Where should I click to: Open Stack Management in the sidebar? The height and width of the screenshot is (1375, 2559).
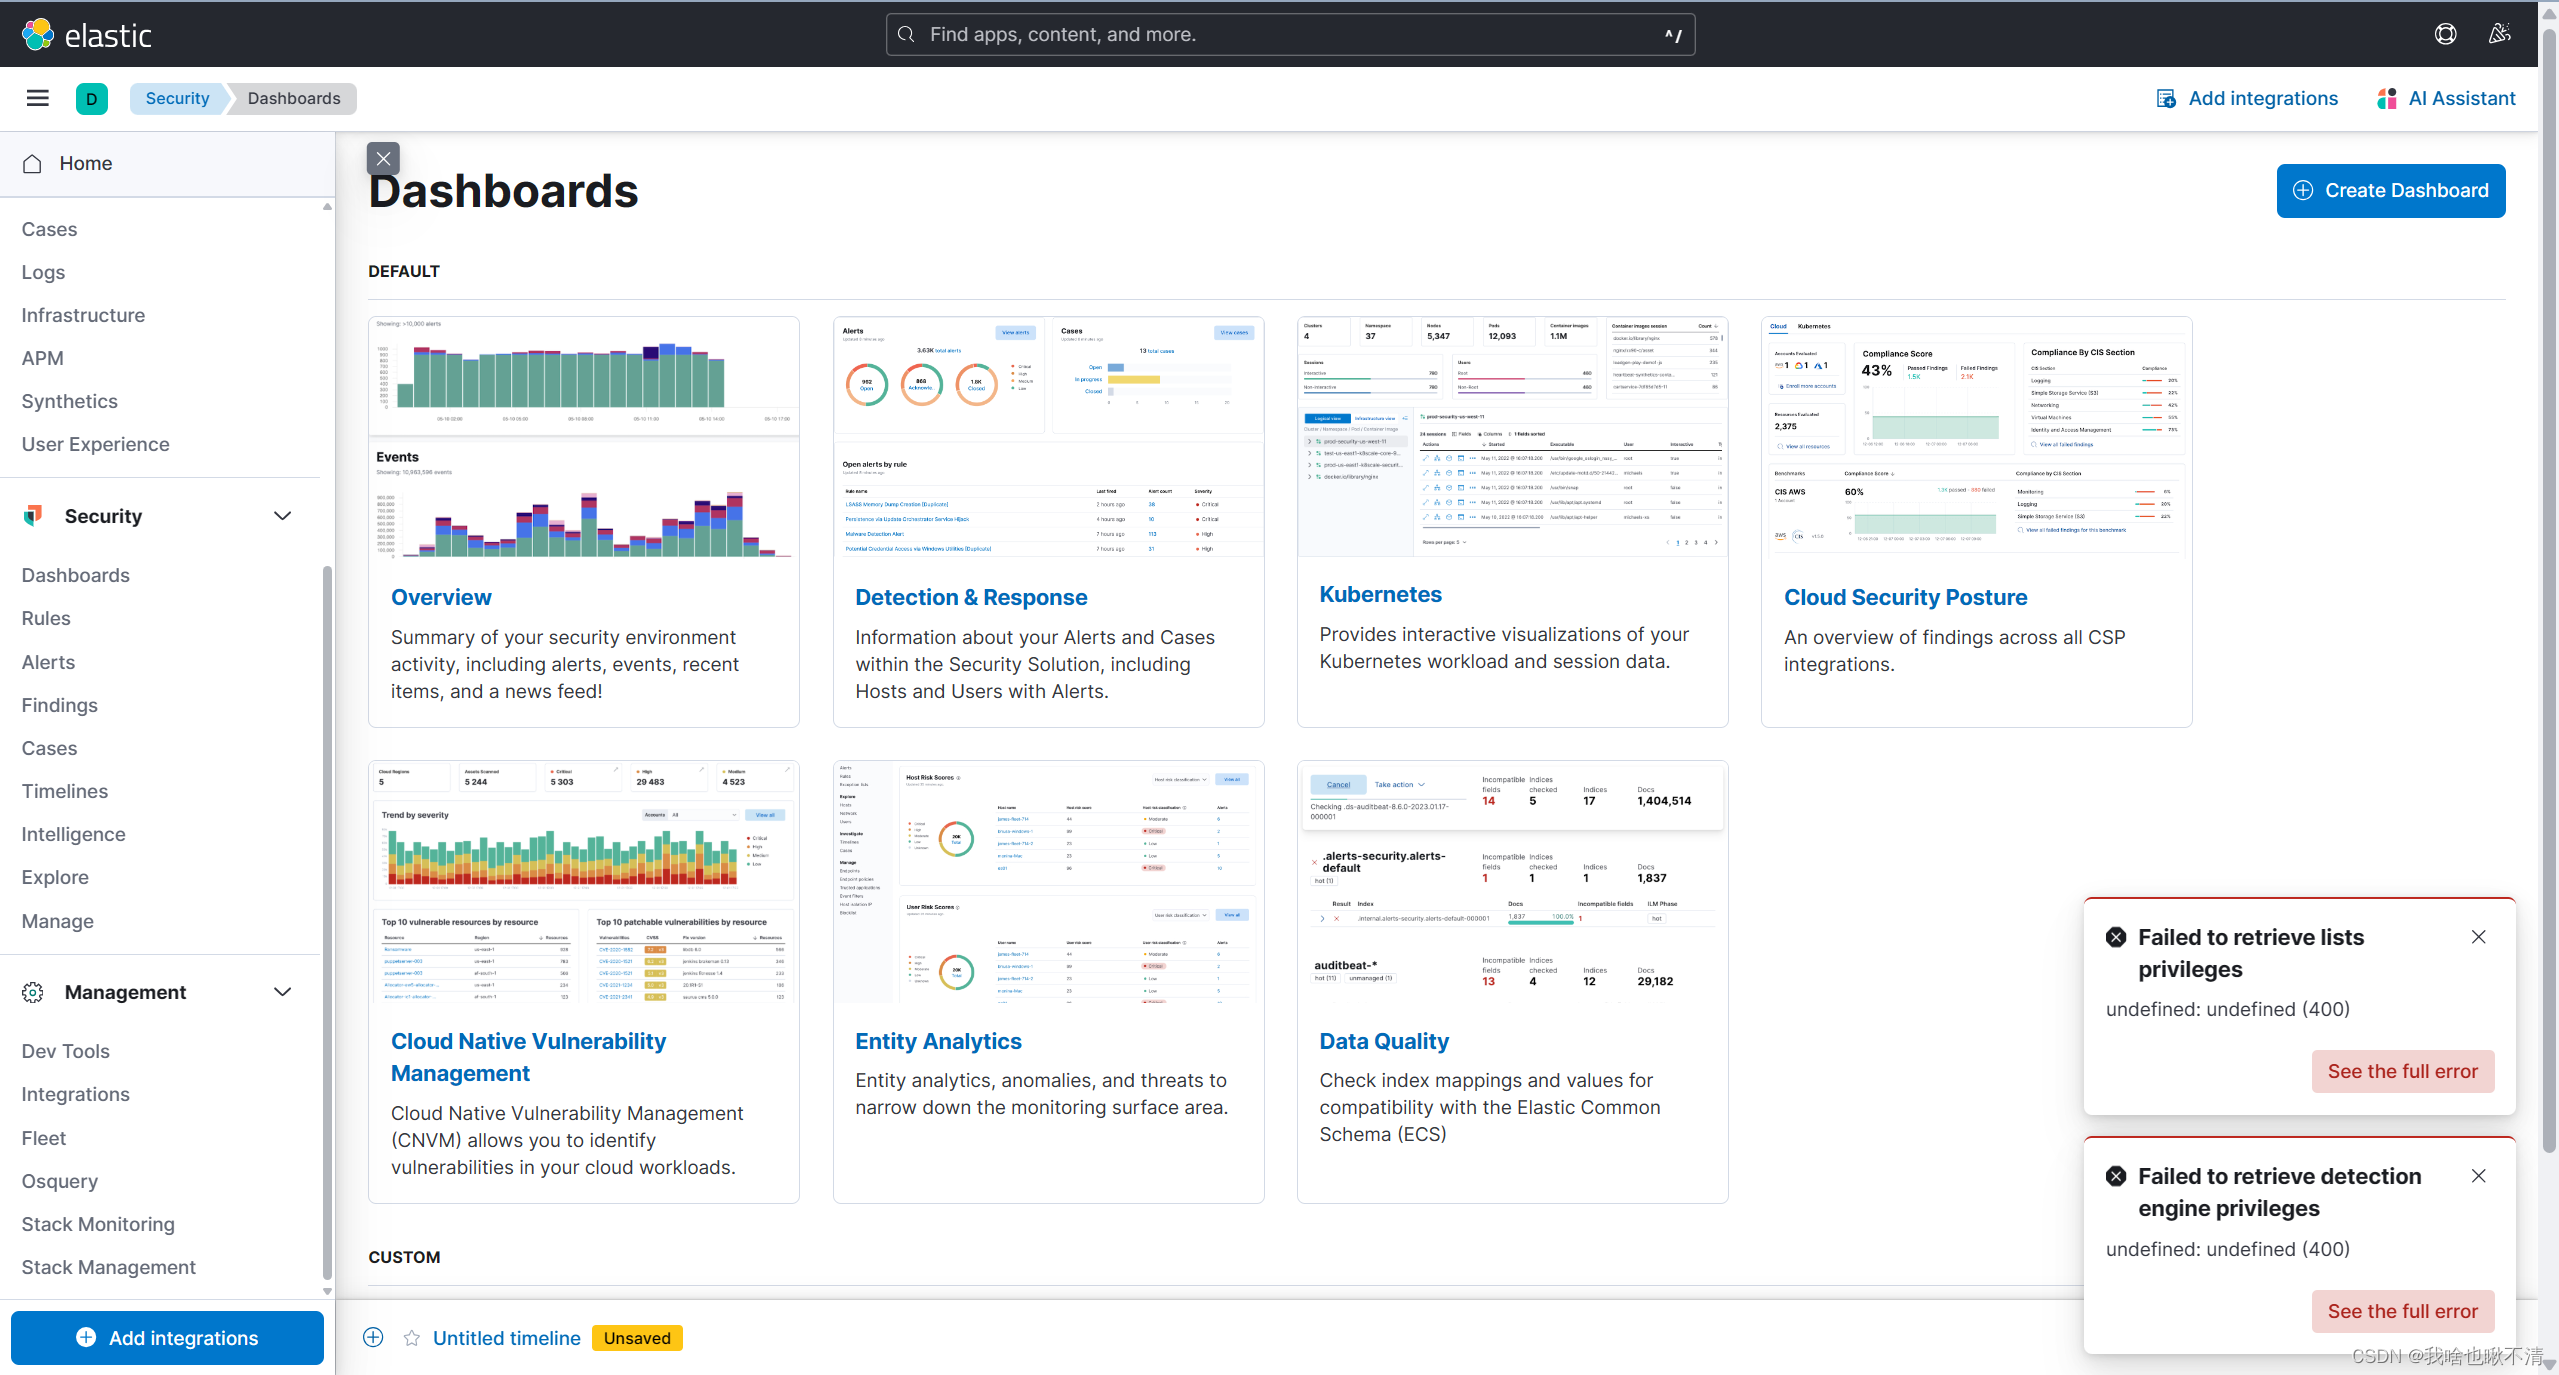click(108, 1267)
